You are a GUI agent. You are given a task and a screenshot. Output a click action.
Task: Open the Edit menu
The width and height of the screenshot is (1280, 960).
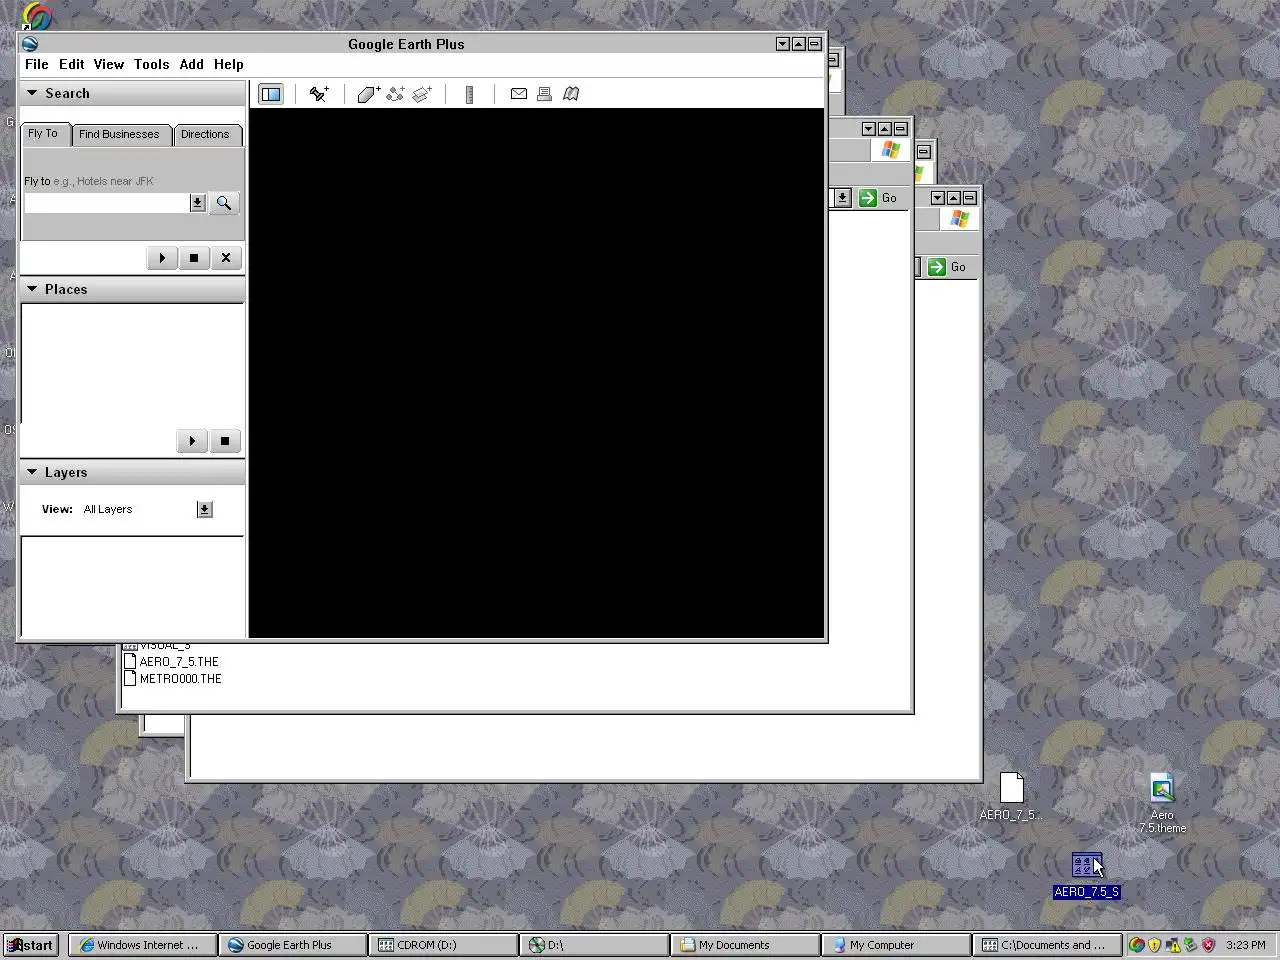point(72,64)
